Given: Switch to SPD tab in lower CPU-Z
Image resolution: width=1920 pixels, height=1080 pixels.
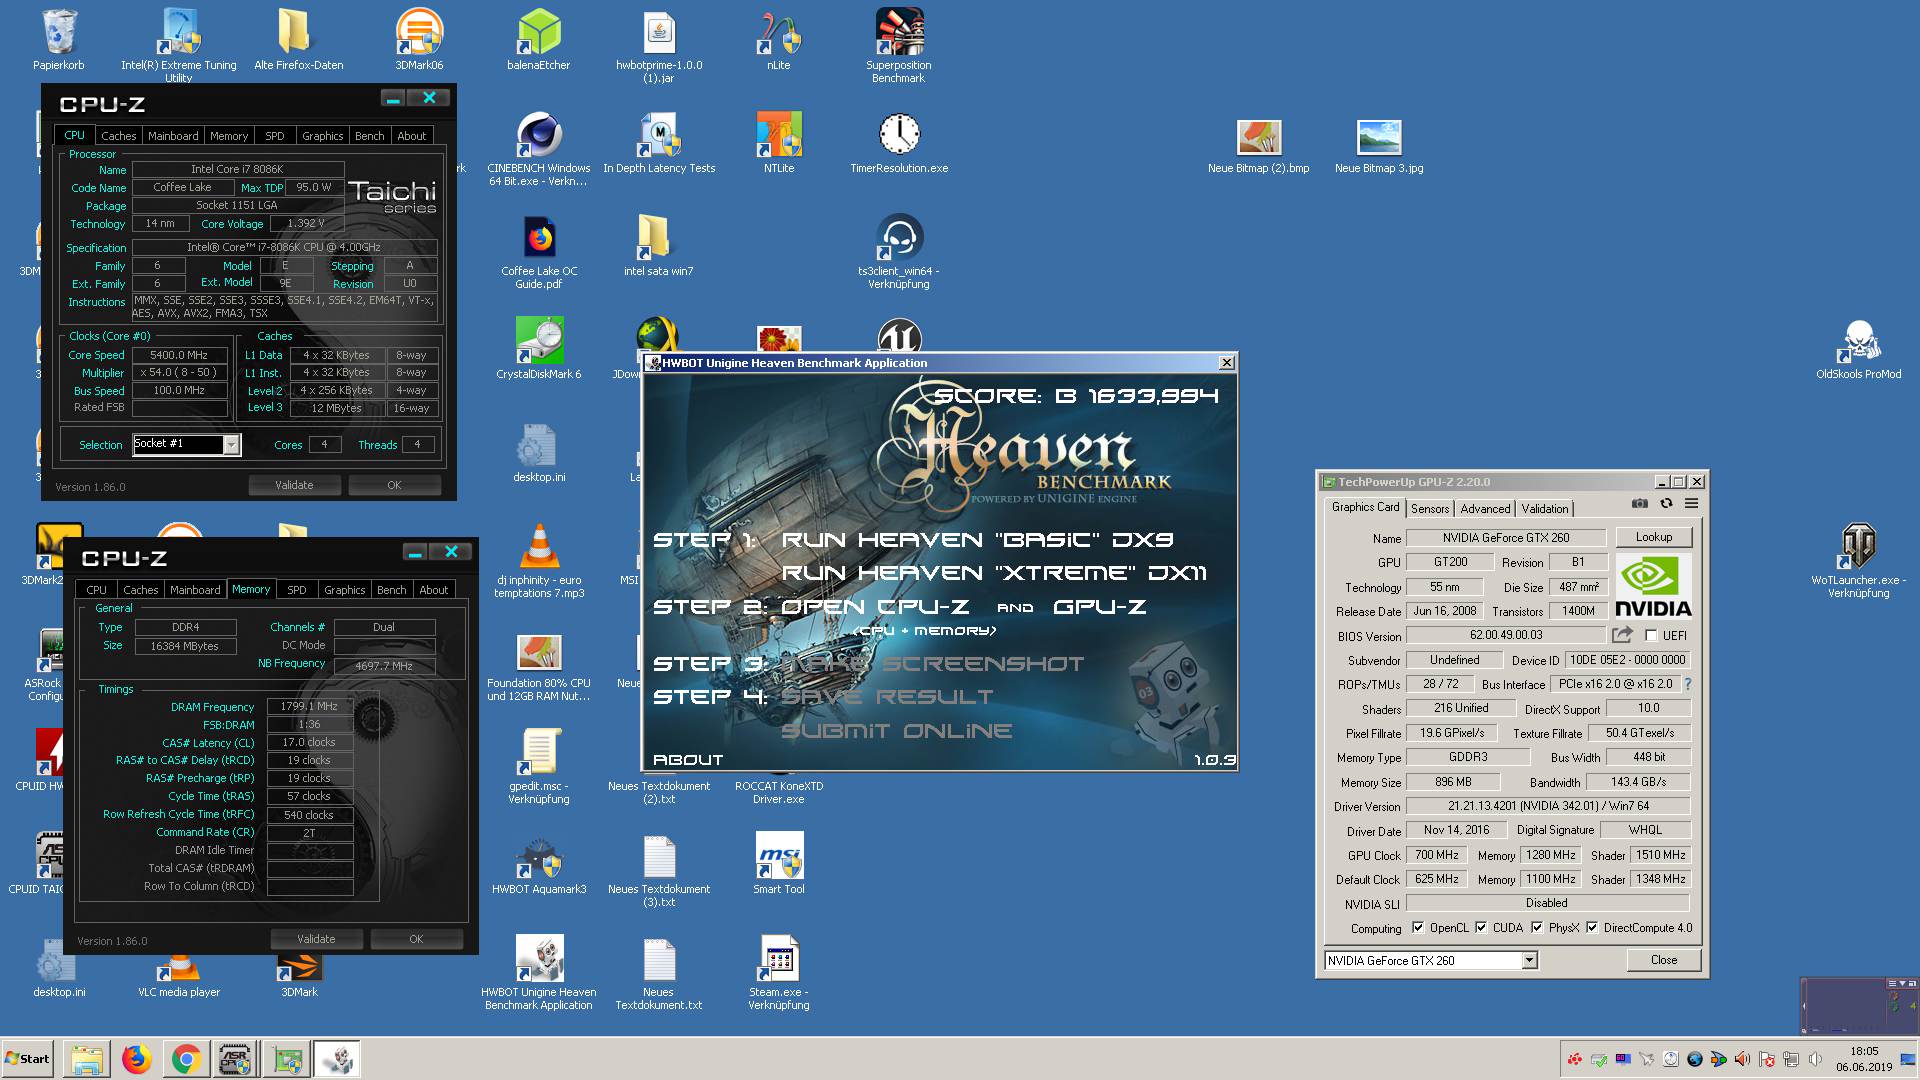Looking at the screenshot, I should click(297, 590).
